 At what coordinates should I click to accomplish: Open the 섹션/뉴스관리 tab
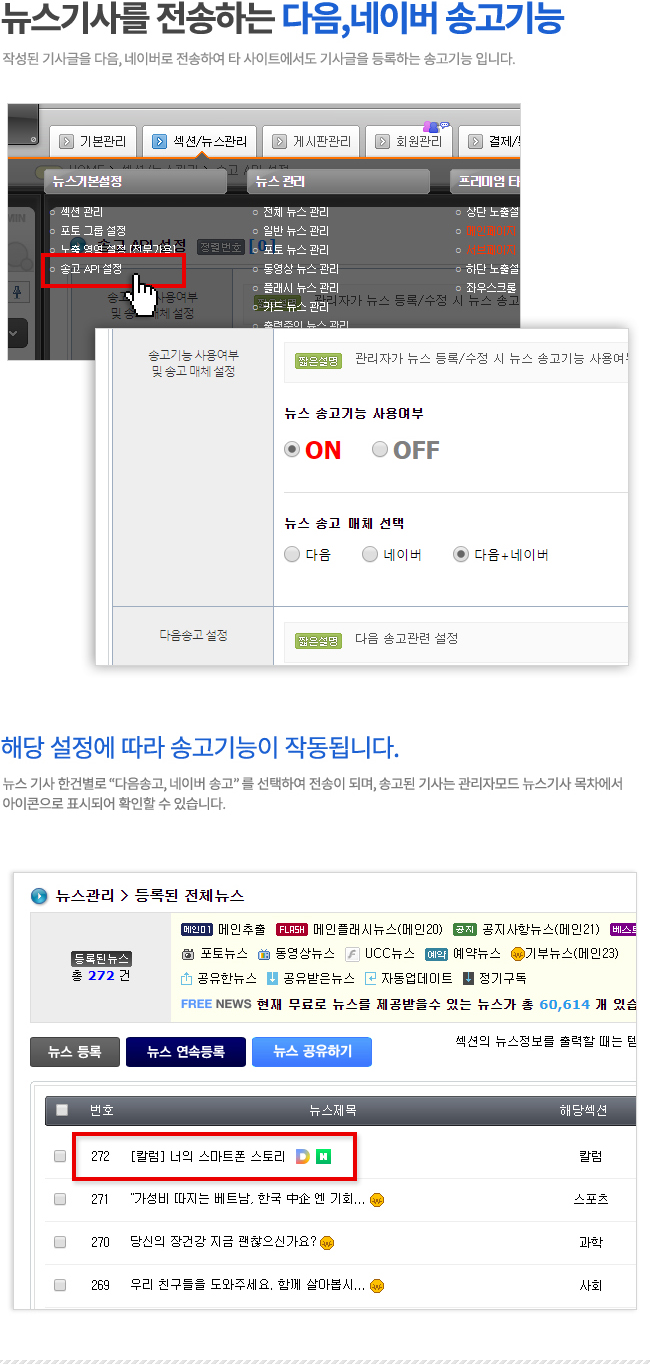[201, 141]
